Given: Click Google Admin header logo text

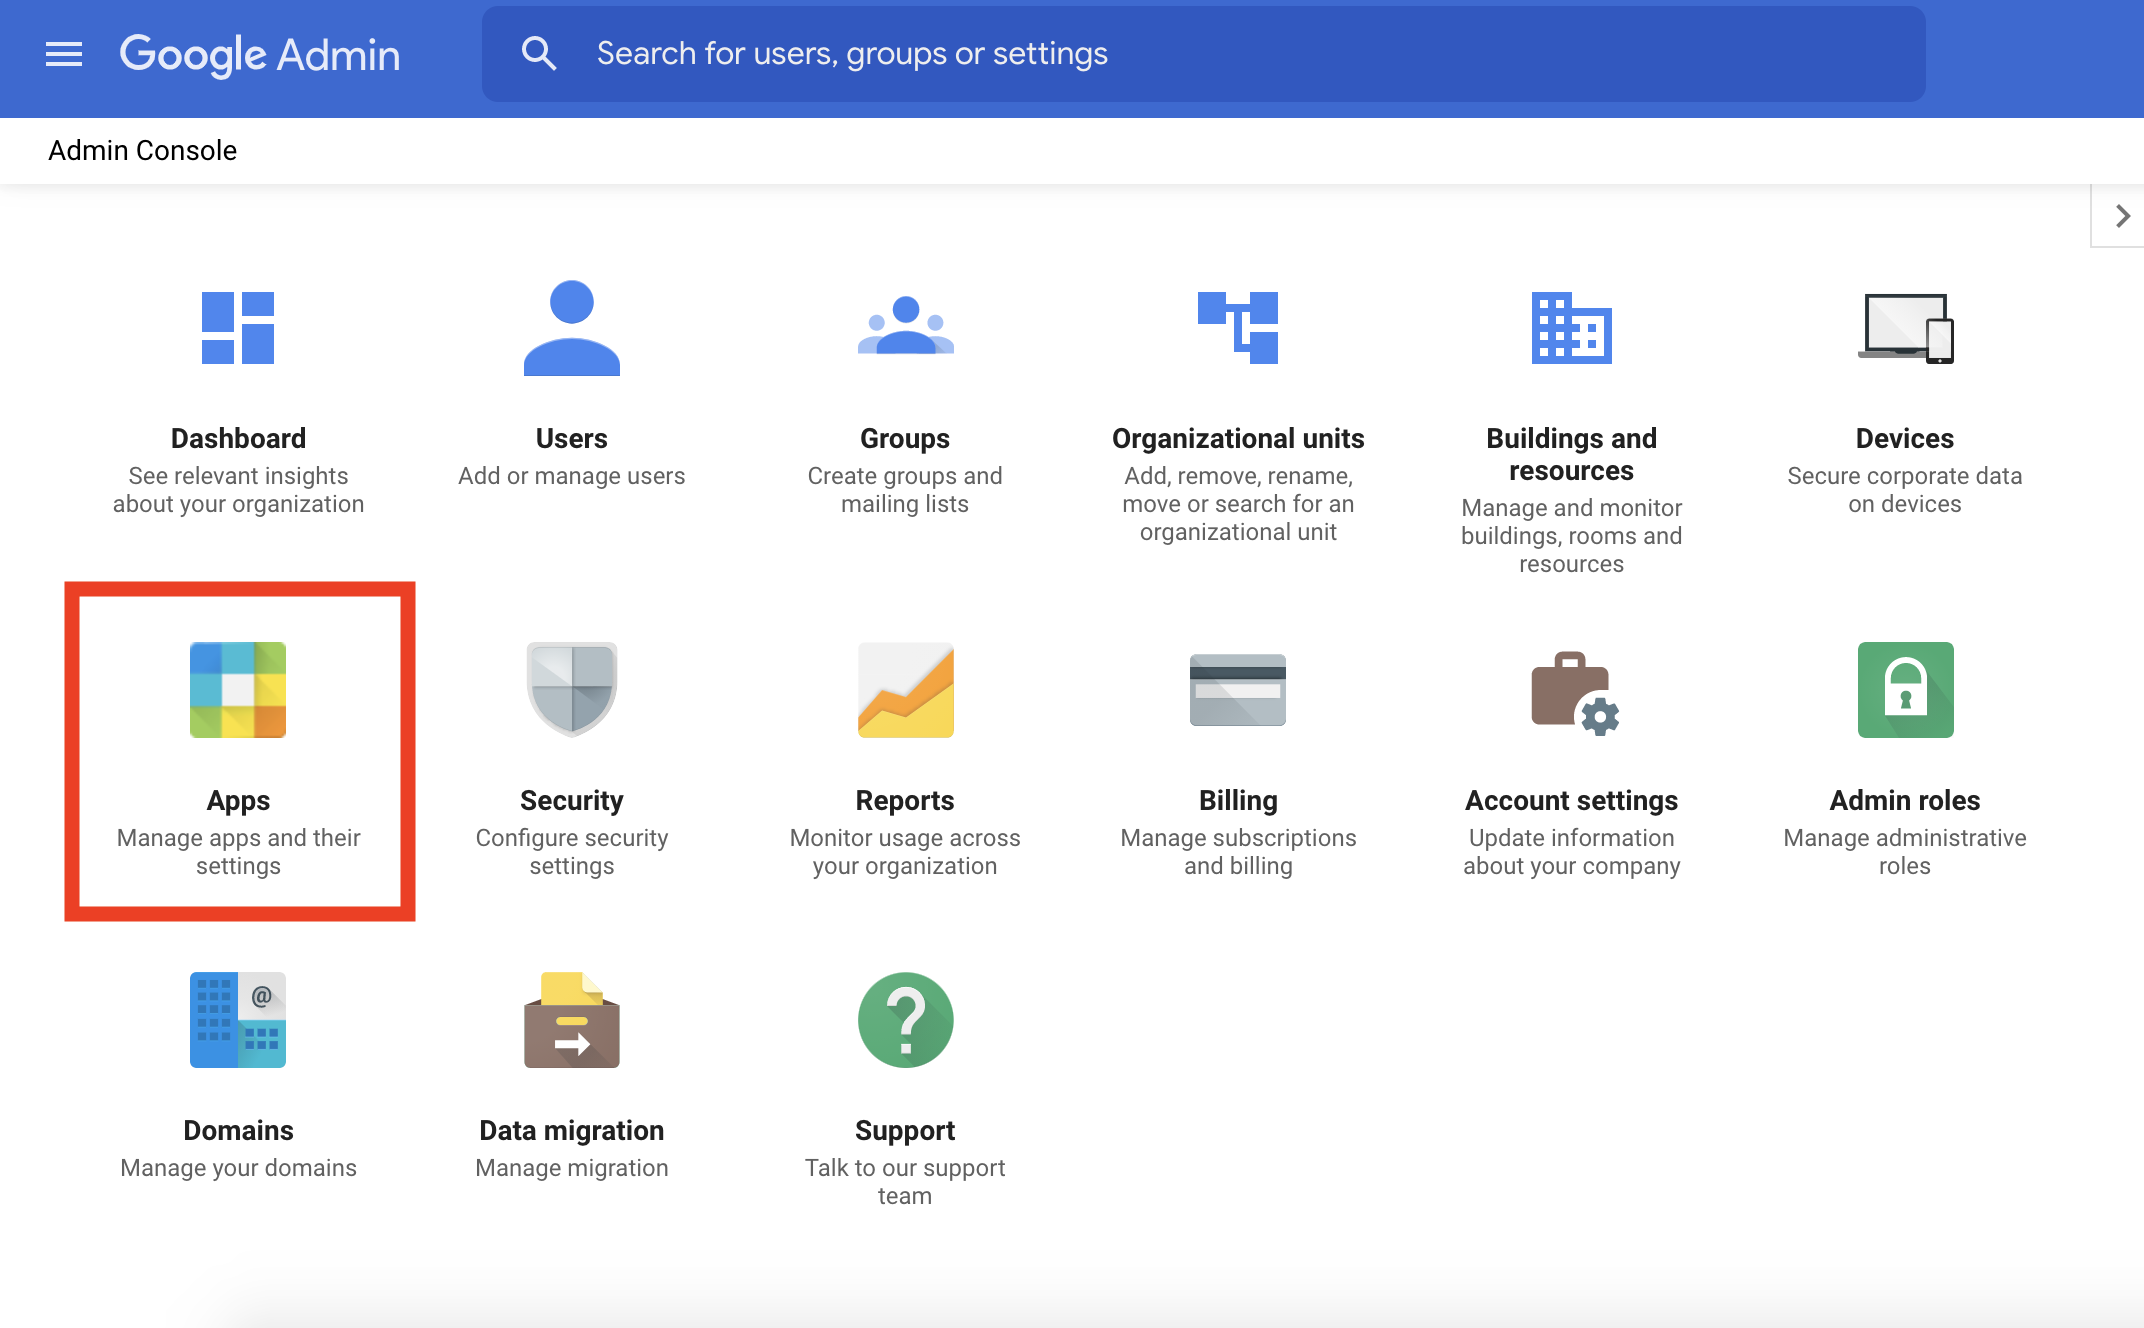Looking at the screenshot, I should [259, 52].
